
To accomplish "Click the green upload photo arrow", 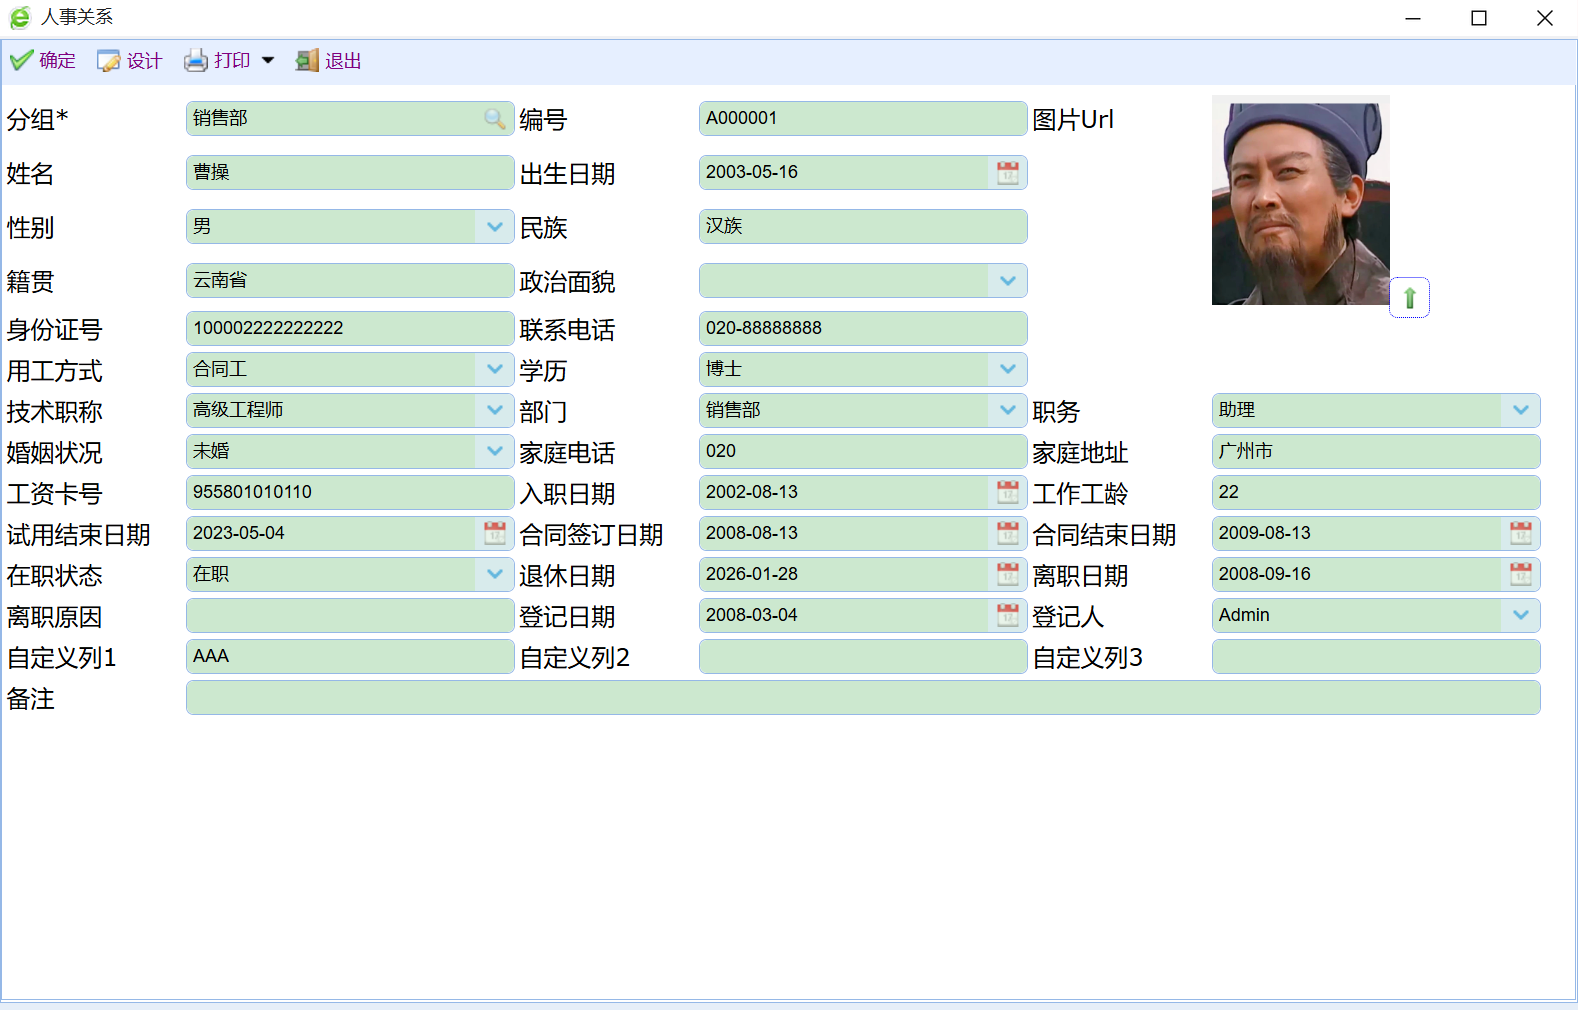I will 1409,298.
